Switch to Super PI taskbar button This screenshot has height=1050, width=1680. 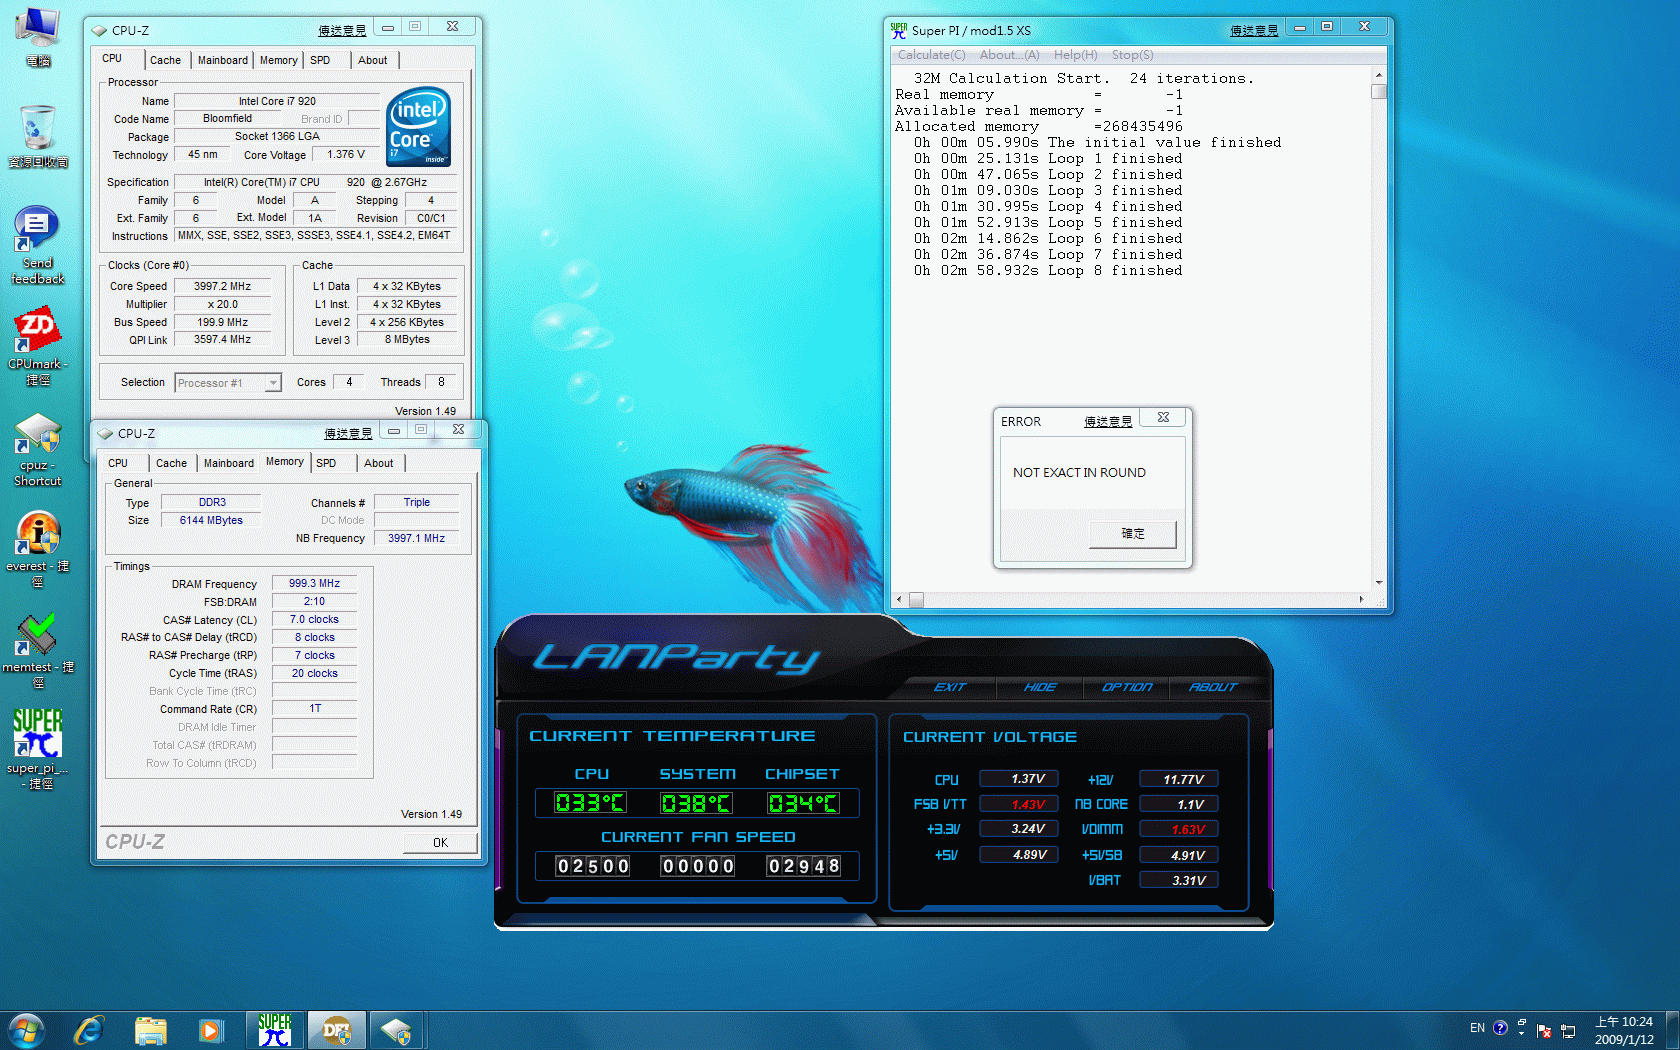click(275, 1030)
